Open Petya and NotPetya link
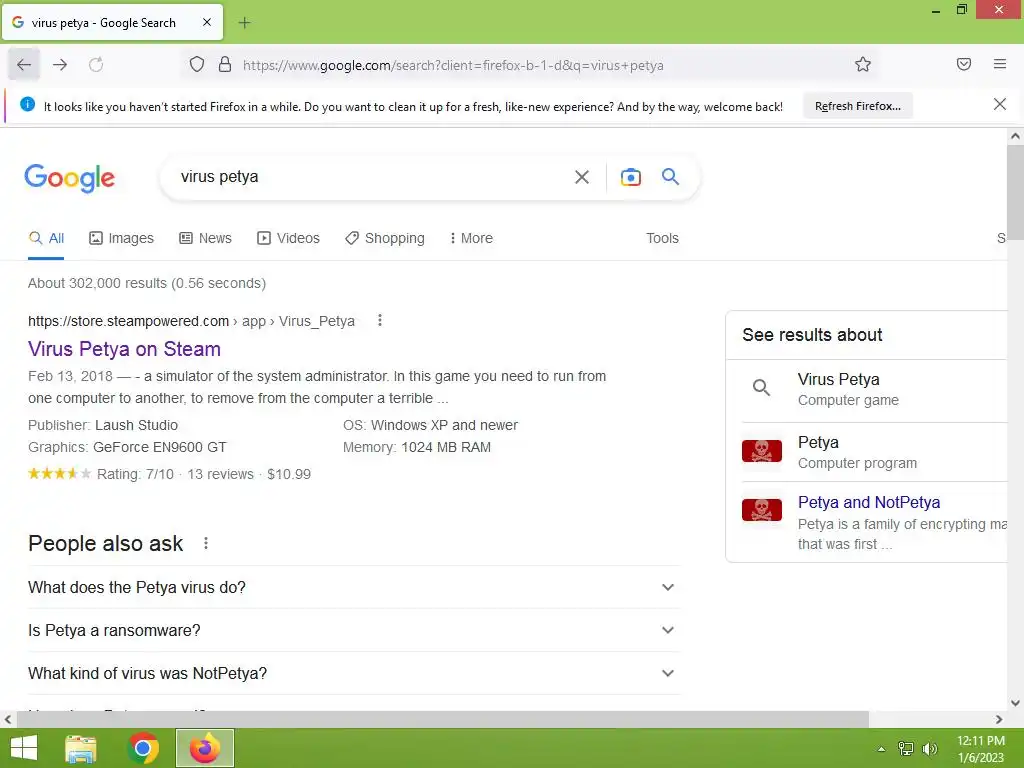Image resolution: width=1024 pixels, height=768 pixels. (869, 502)
